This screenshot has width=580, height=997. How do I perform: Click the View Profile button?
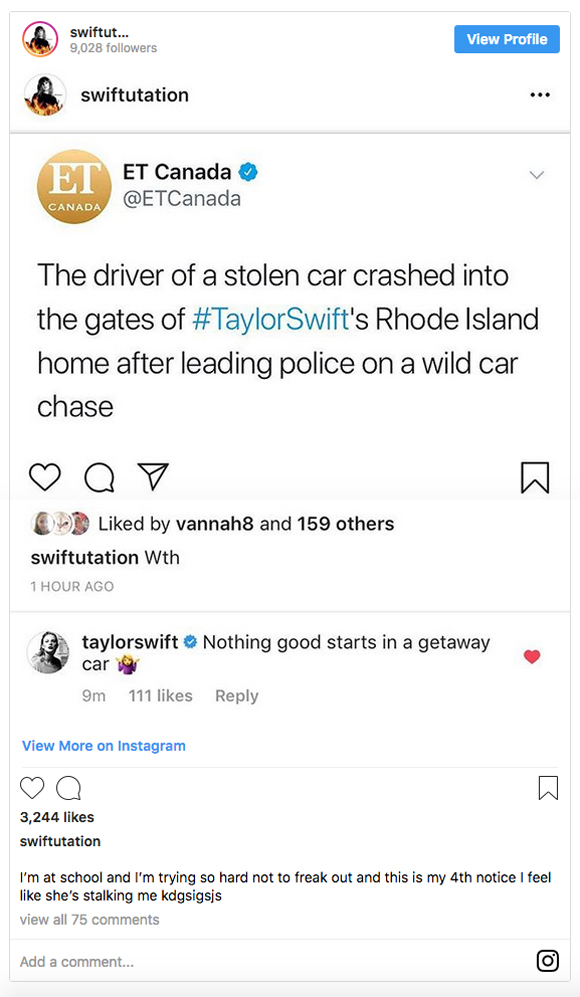pyautogui.click(x=506, y=39)
